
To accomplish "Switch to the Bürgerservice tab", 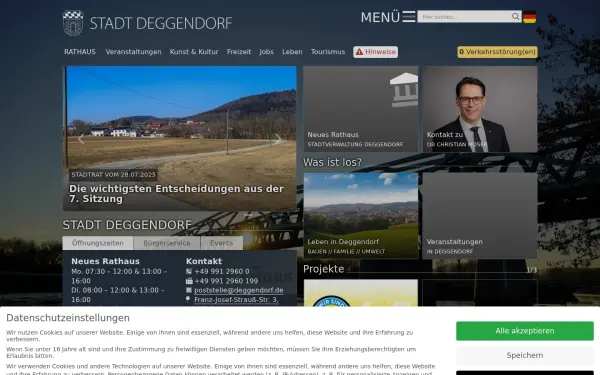I will pyautogui.click(x=166, y=243).
